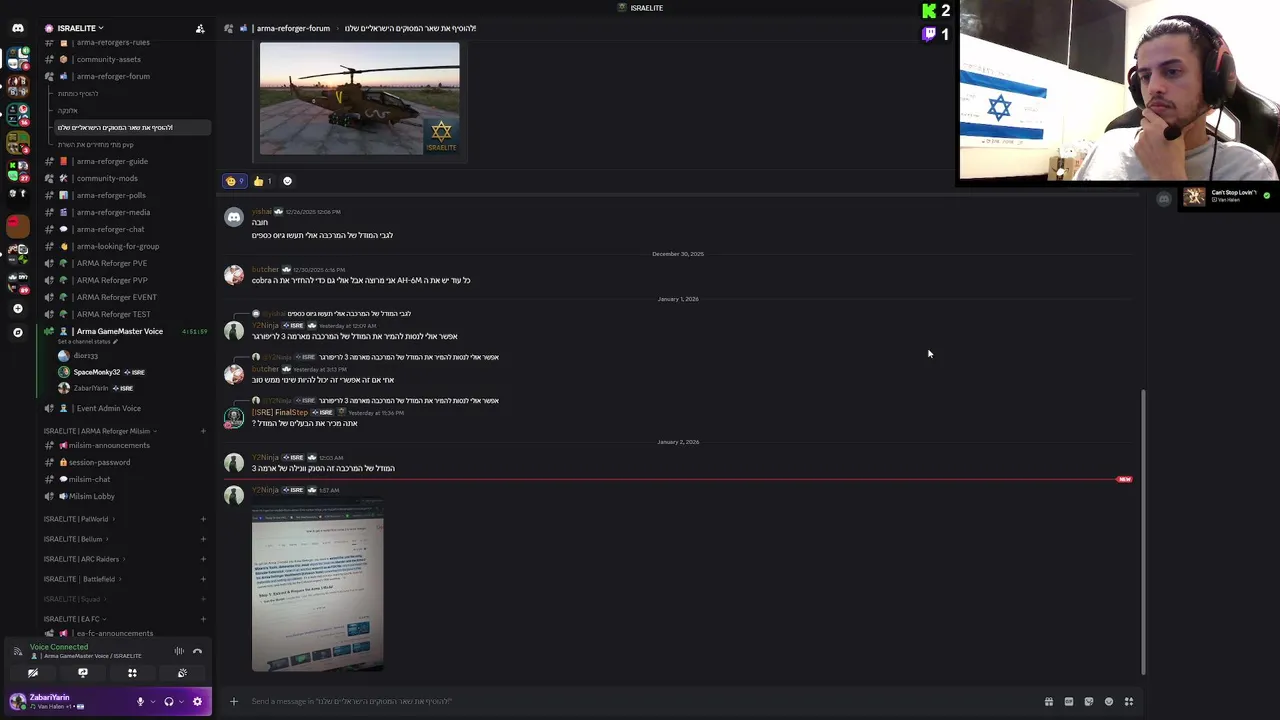Click FinalStep username in the thread
The width and height of the screenshot is (1280, 720).
tap(280, 412)
